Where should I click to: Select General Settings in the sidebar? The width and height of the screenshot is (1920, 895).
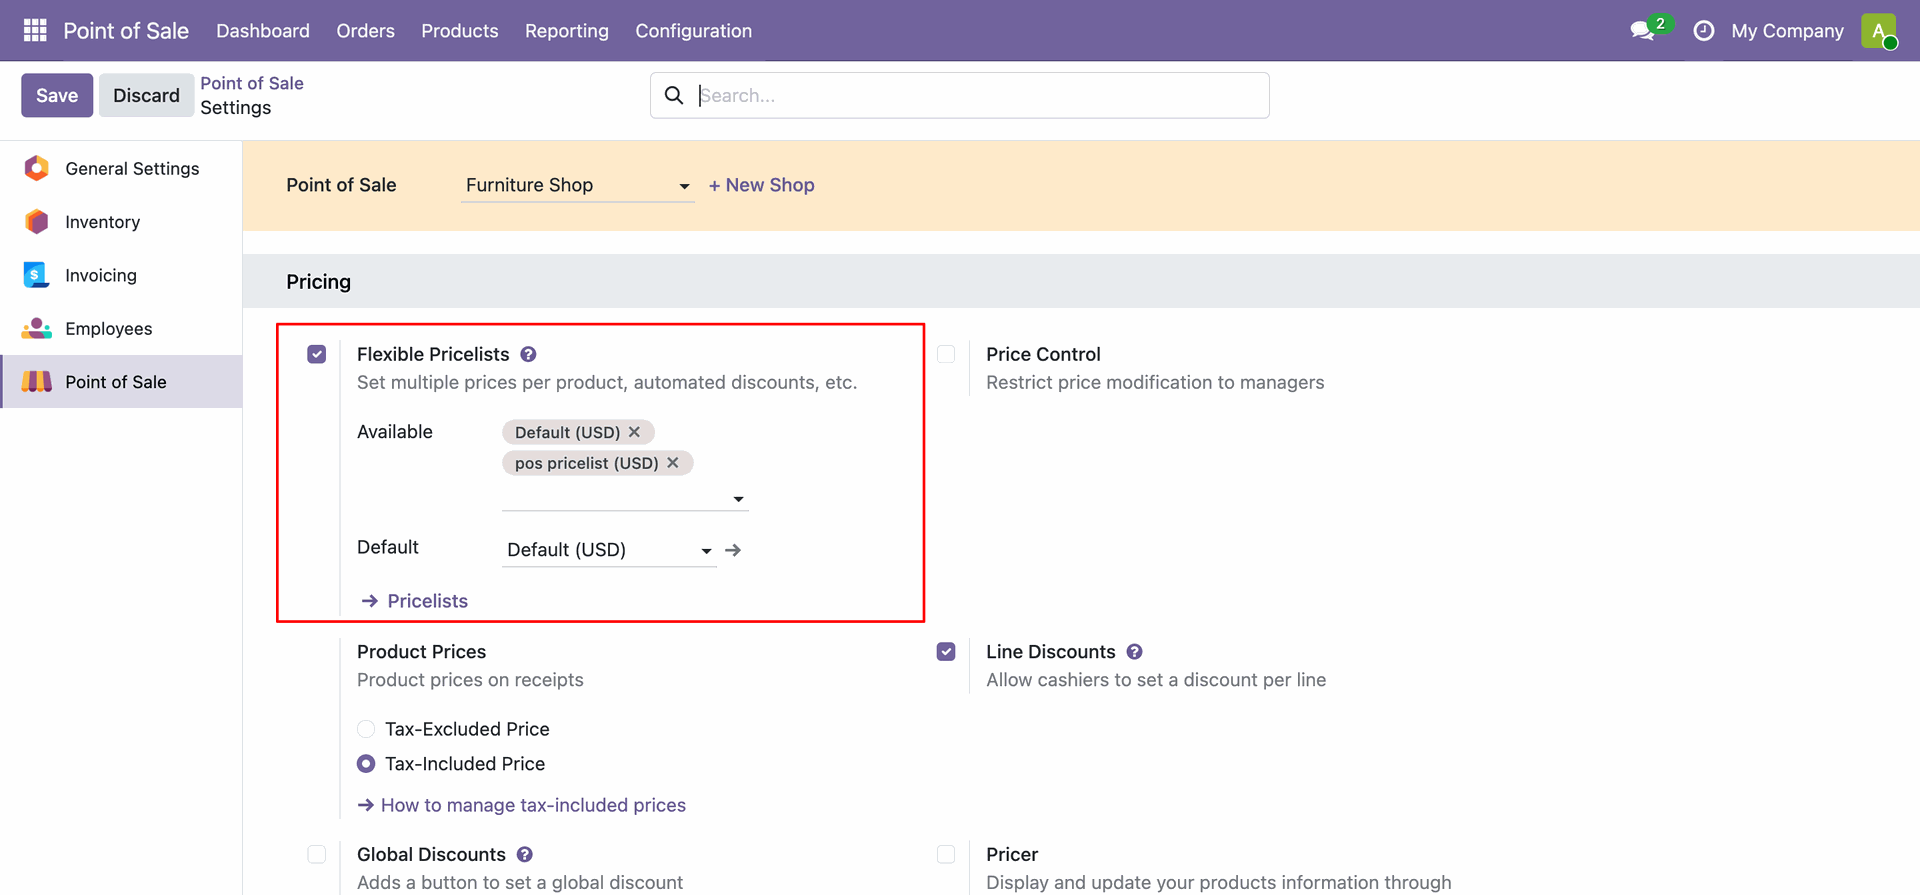pos(121,168)
